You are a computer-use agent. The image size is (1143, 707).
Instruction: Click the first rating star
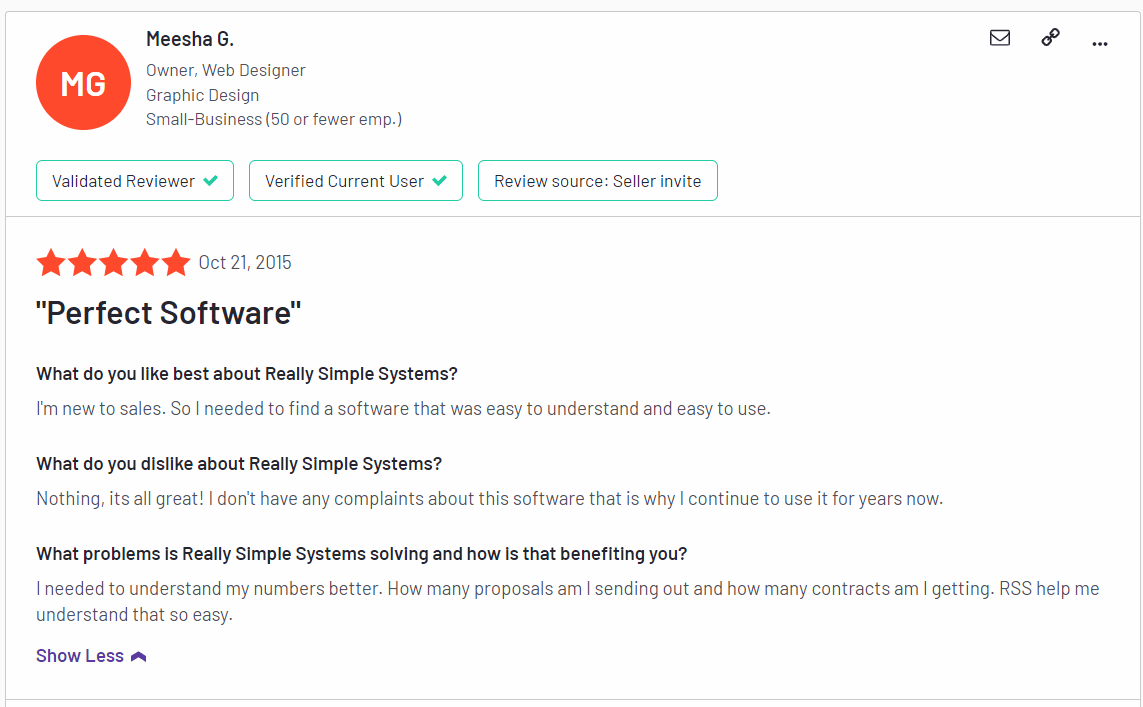51,262
